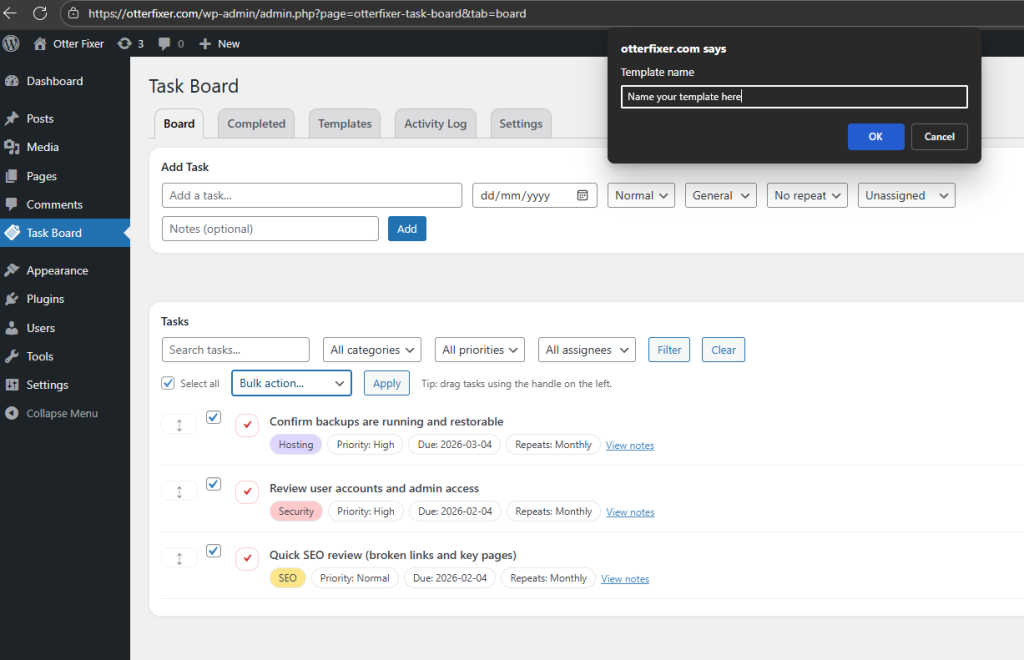Confirm template name with OK button
The width and height of the screenshot is (1024, 660).
pos(876,137)
